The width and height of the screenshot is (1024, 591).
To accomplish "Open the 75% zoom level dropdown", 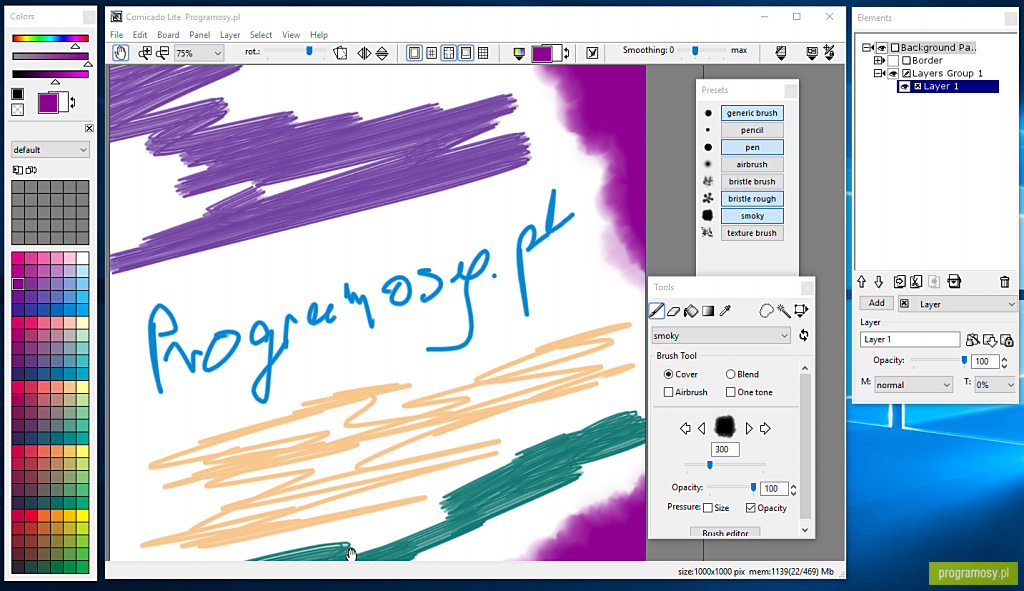I will (x=199, y=54).
